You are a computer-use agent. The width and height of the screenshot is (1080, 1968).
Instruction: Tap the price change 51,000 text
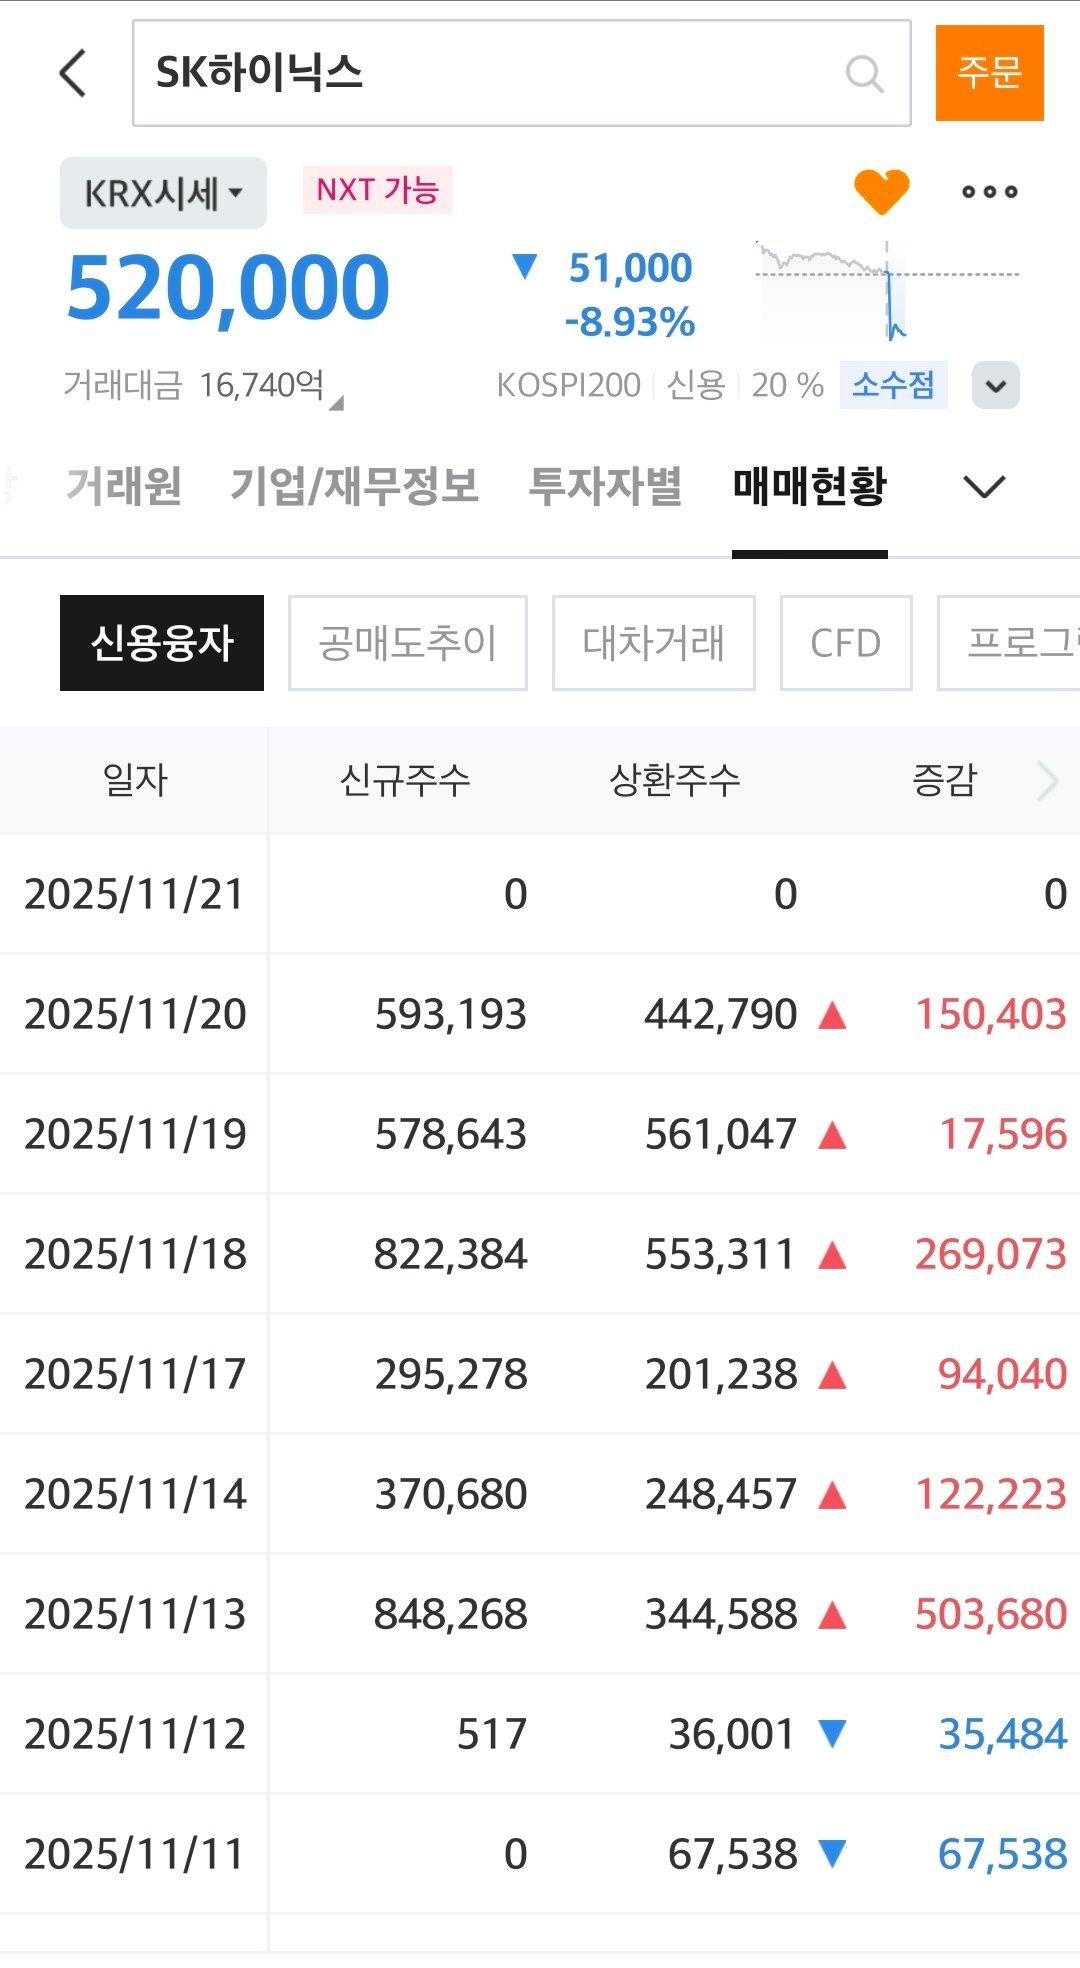[630, 268]
